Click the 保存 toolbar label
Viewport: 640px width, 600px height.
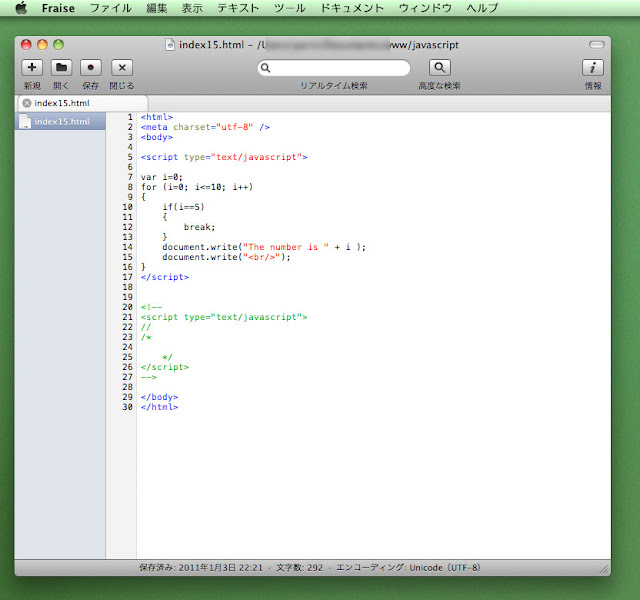tap(91, 86)
